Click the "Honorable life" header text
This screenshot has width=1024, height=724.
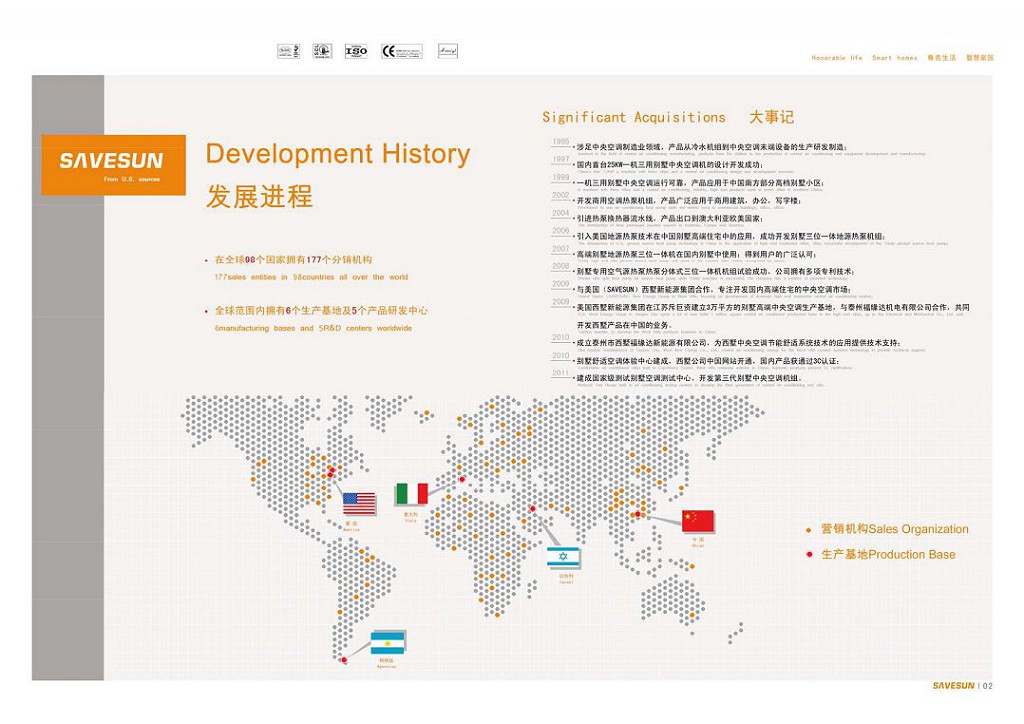pyautogui.click(x=836, y=58)
